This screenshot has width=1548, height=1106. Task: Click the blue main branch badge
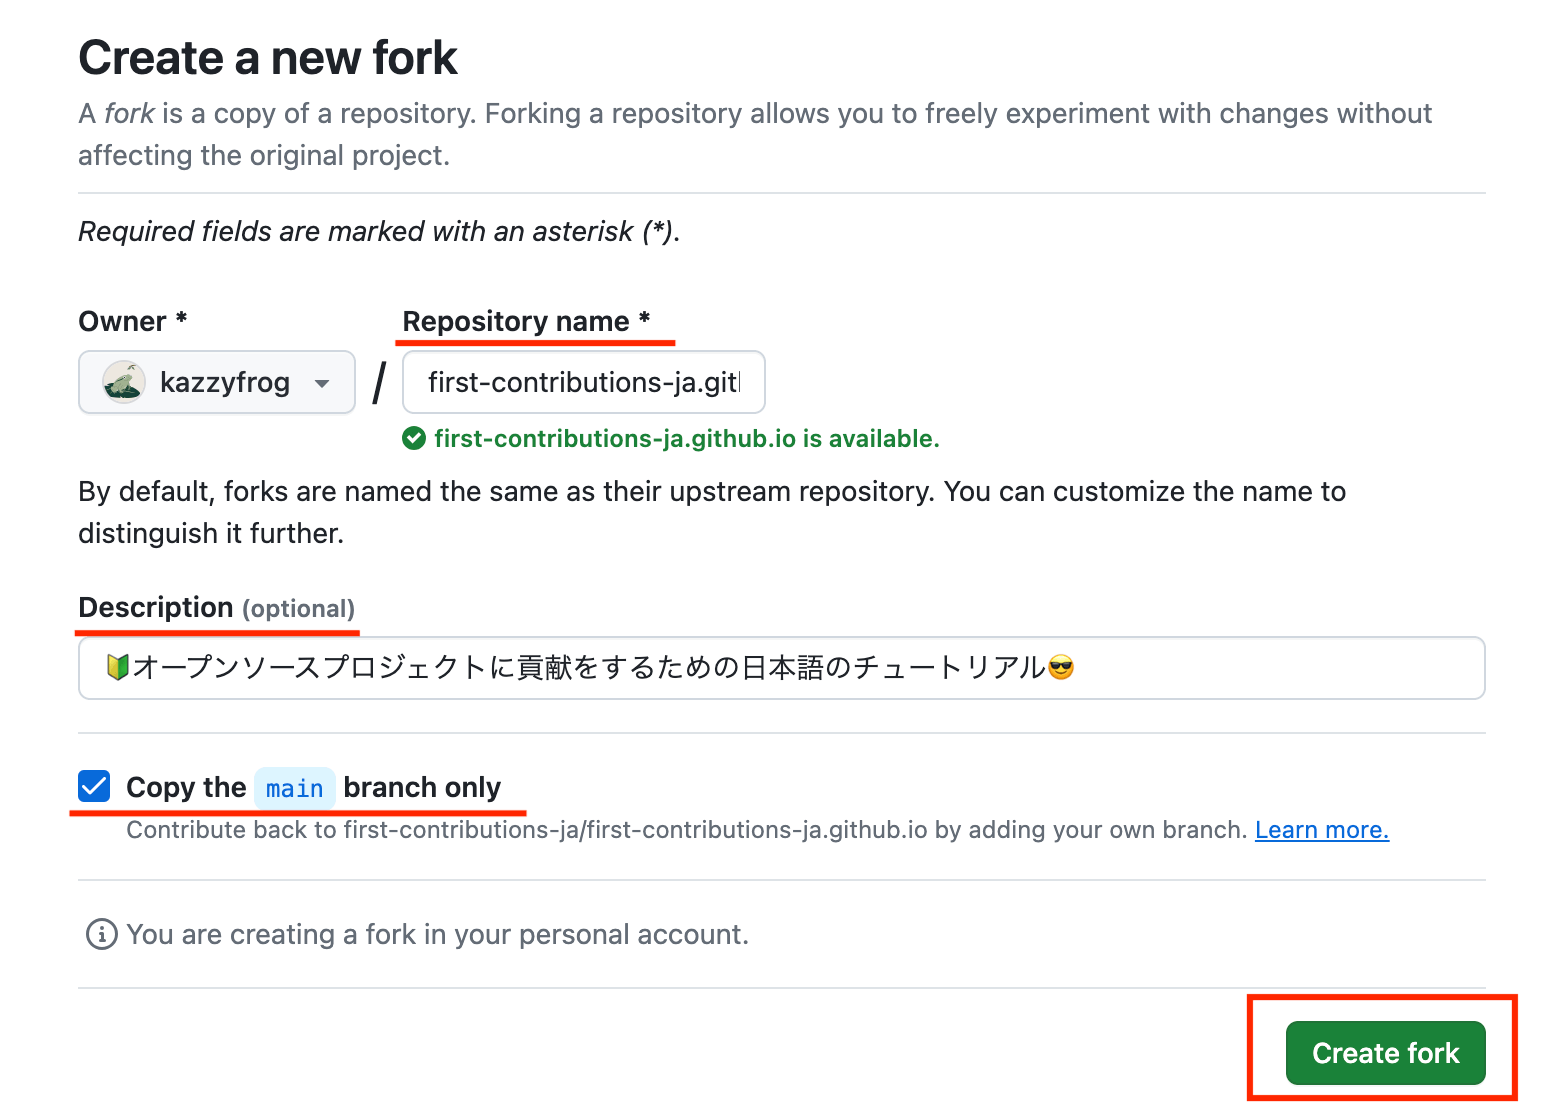point(294,788)
